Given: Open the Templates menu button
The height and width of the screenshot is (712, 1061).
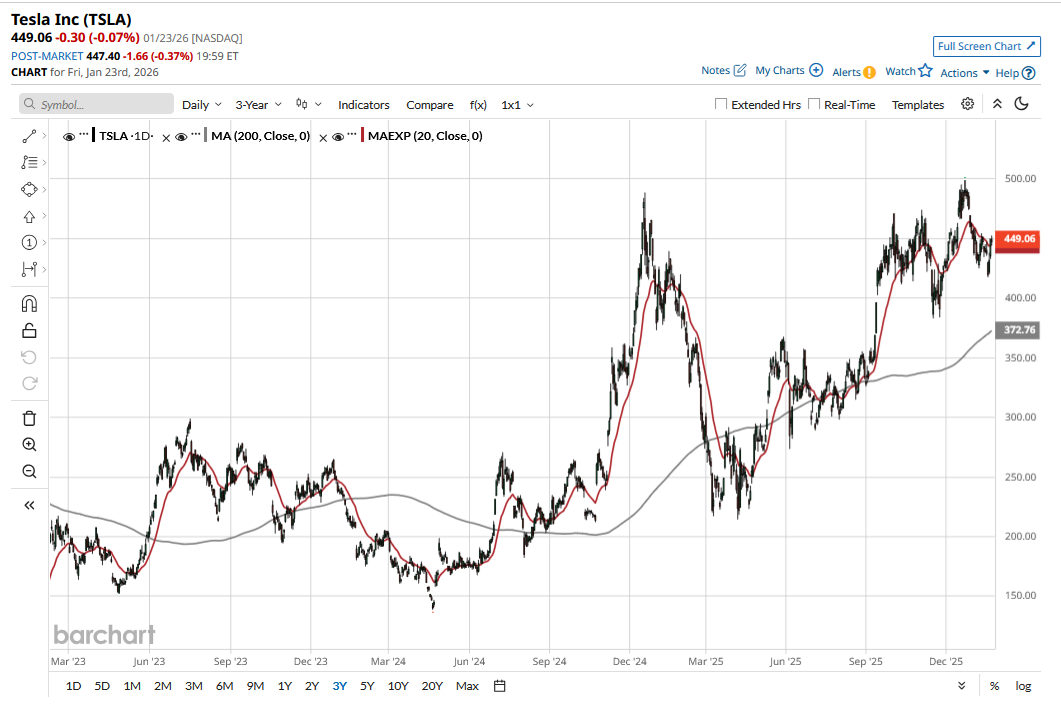Looking at the screenshot, I should click(917, 105).
